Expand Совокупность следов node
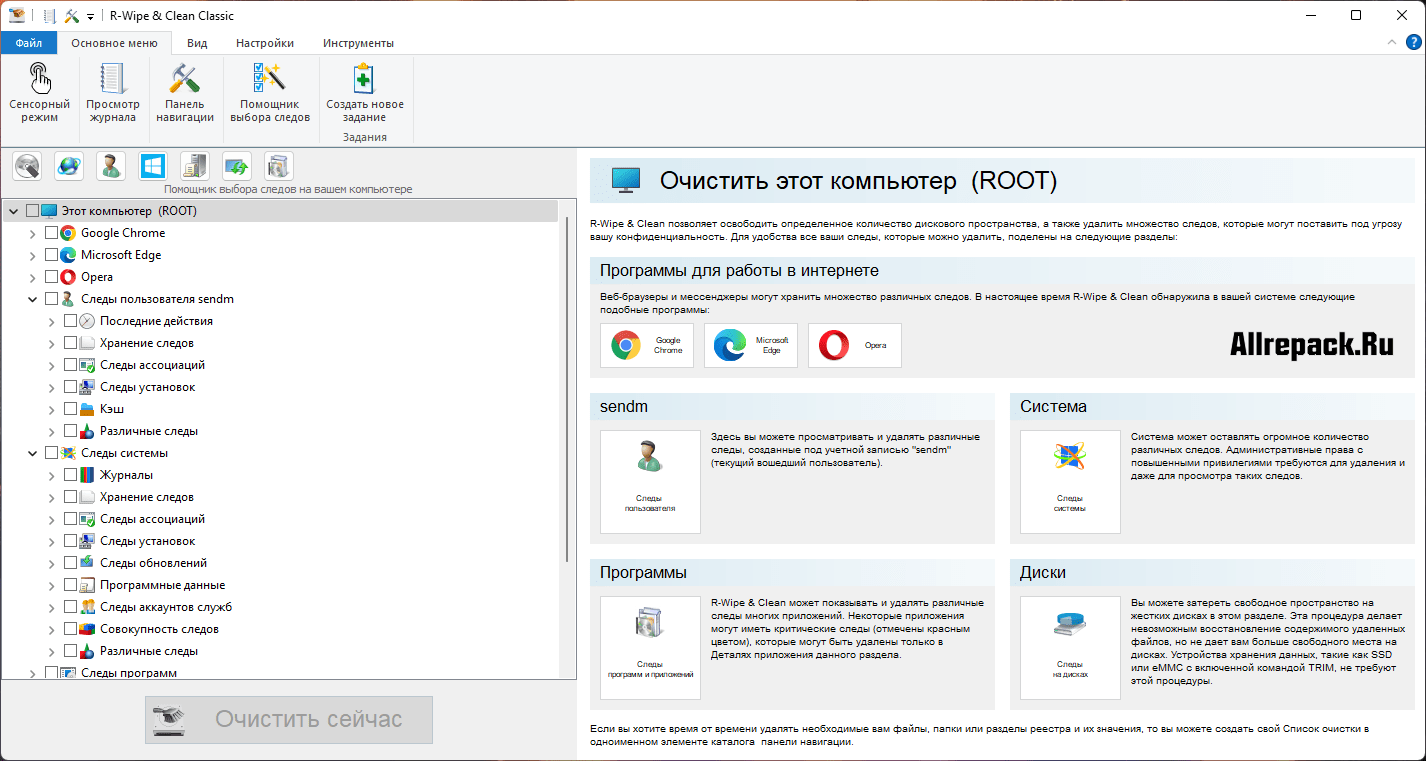The image size is (1426, 761). tap(52, 629)
